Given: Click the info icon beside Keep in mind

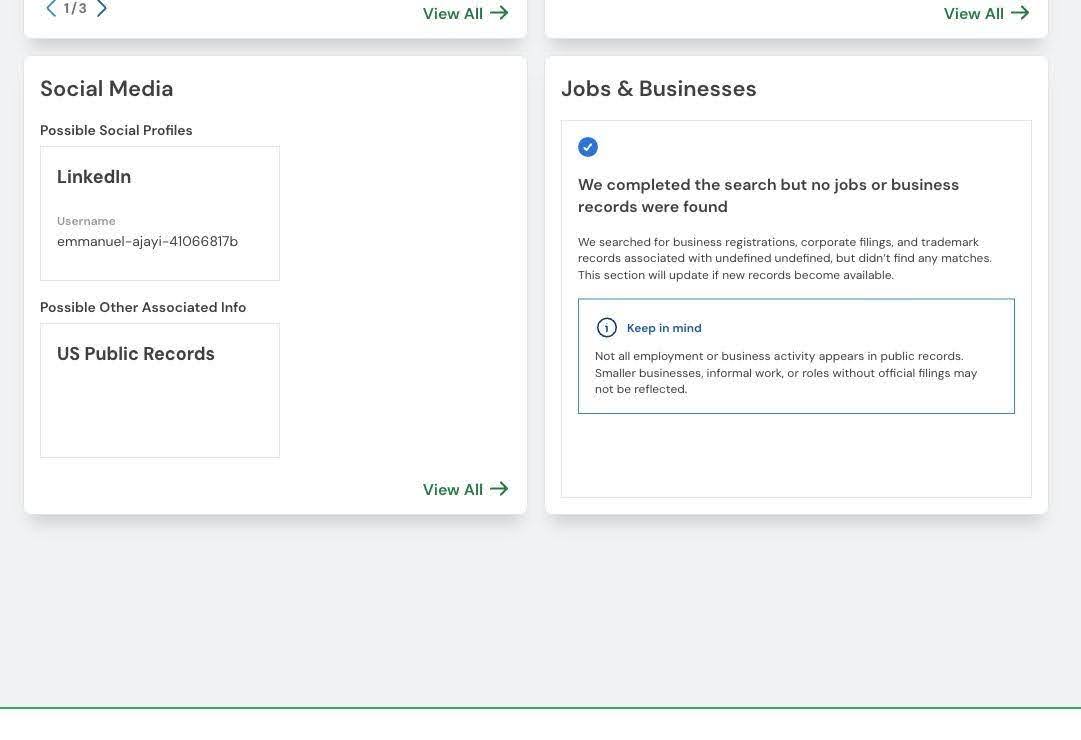Looking at the screenshot, I should (607, 328).
